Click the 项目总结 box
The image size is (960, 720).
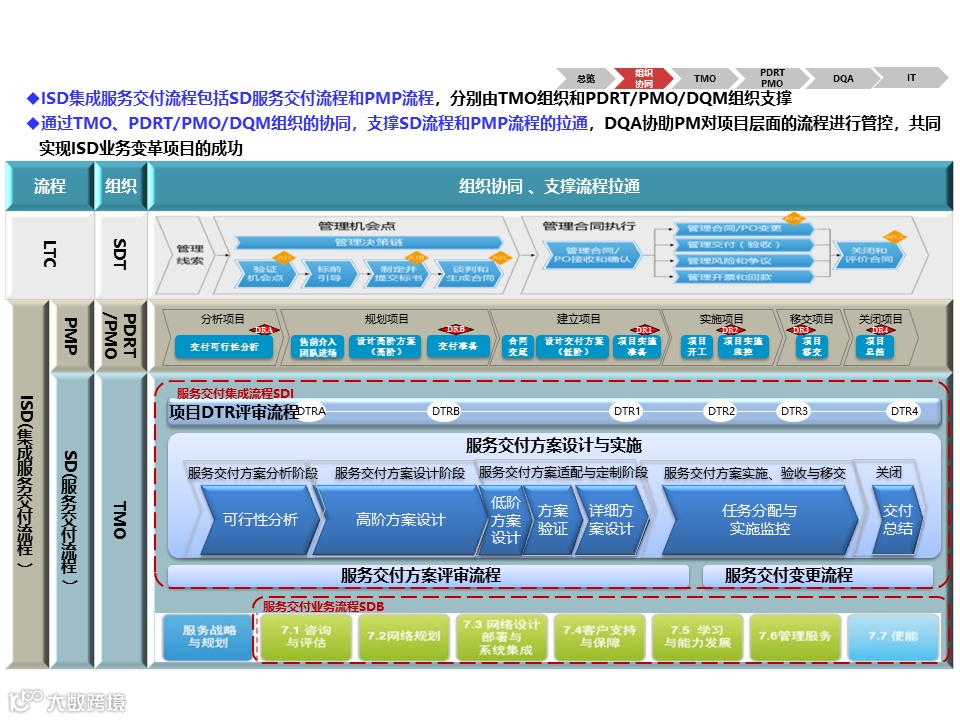pos(875,347)
